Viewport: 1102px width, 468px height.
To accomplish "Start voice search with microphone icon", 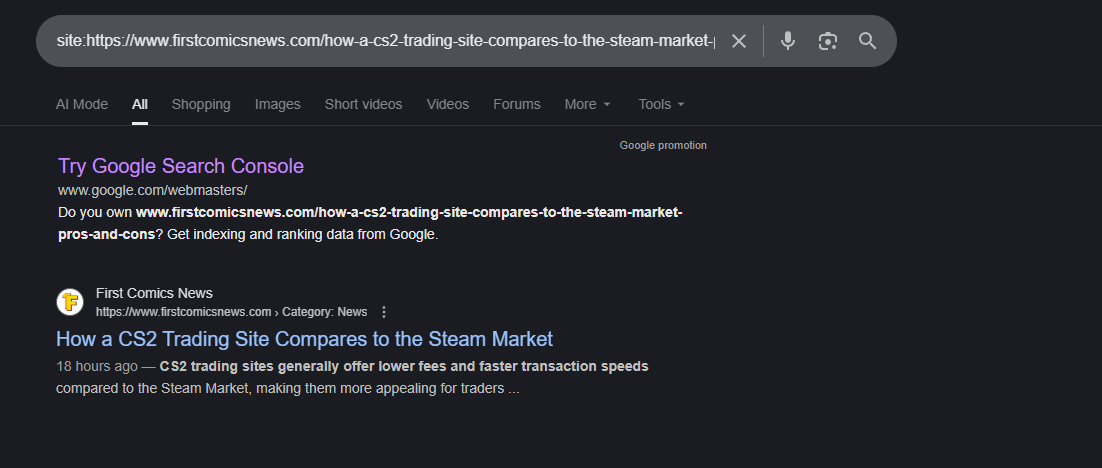I will click(788, 41).
